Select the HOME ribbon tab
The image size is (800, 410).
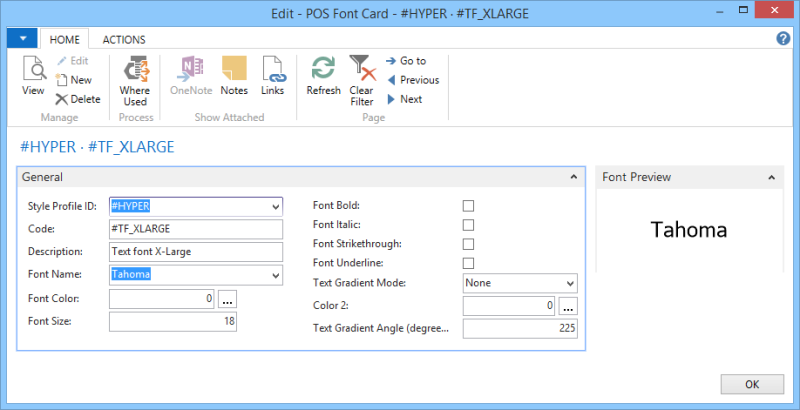[x=65, y=40]
